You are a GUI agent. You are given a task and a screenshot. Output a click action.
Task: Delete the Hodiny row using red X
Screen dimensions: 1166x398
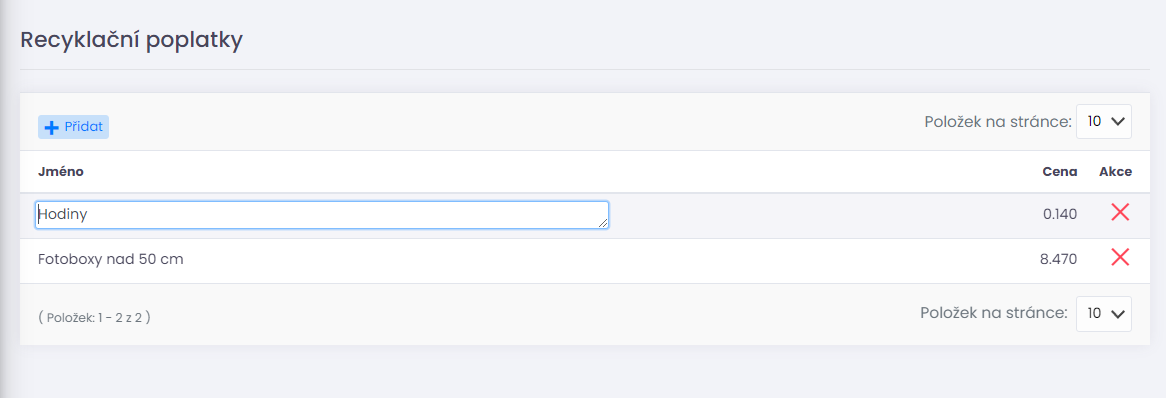pyautogui.click(x=1120, y=213)
